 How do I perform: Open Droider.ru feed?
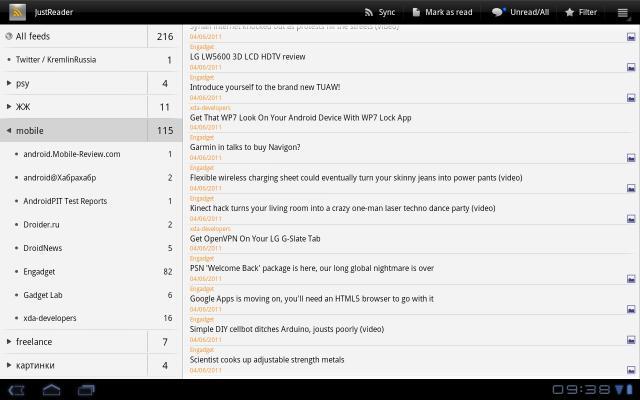coord(91,224)
